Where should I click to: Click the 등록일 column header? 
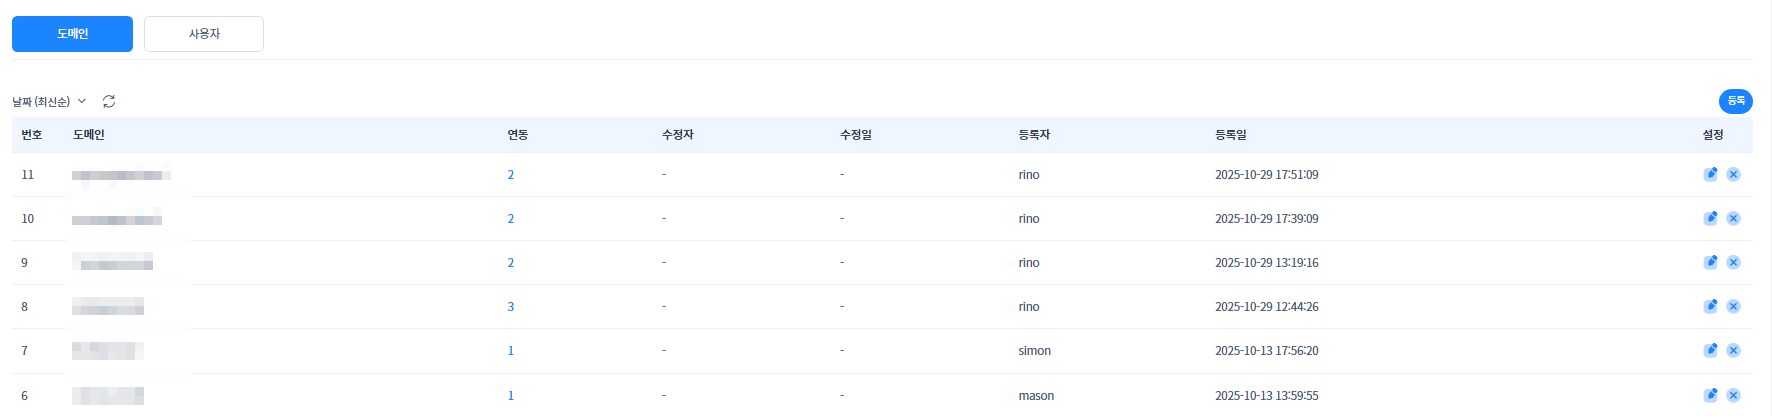1230,135
